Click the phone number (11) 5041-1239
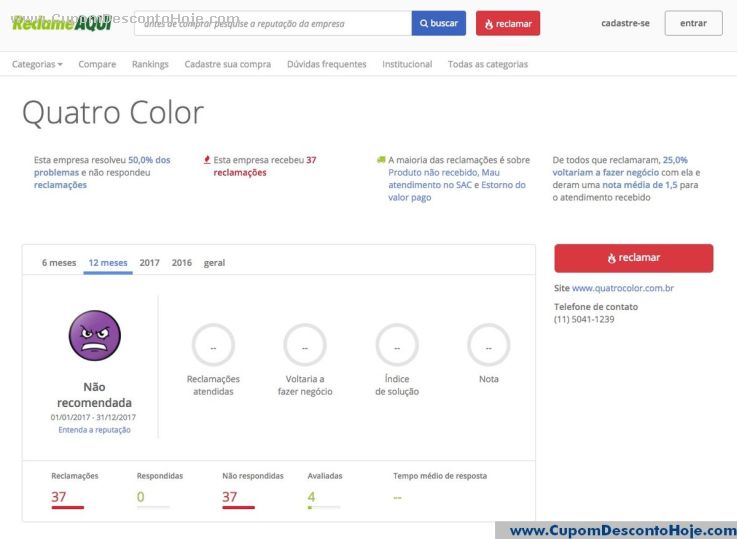 (x=584, y=319)
